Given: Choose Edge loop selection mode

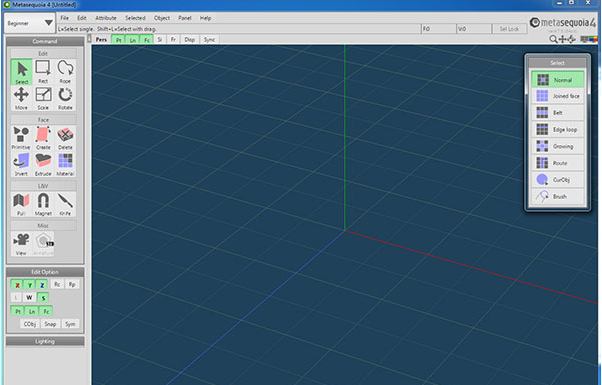Looking at the screenshot, I should coord(557,129).
